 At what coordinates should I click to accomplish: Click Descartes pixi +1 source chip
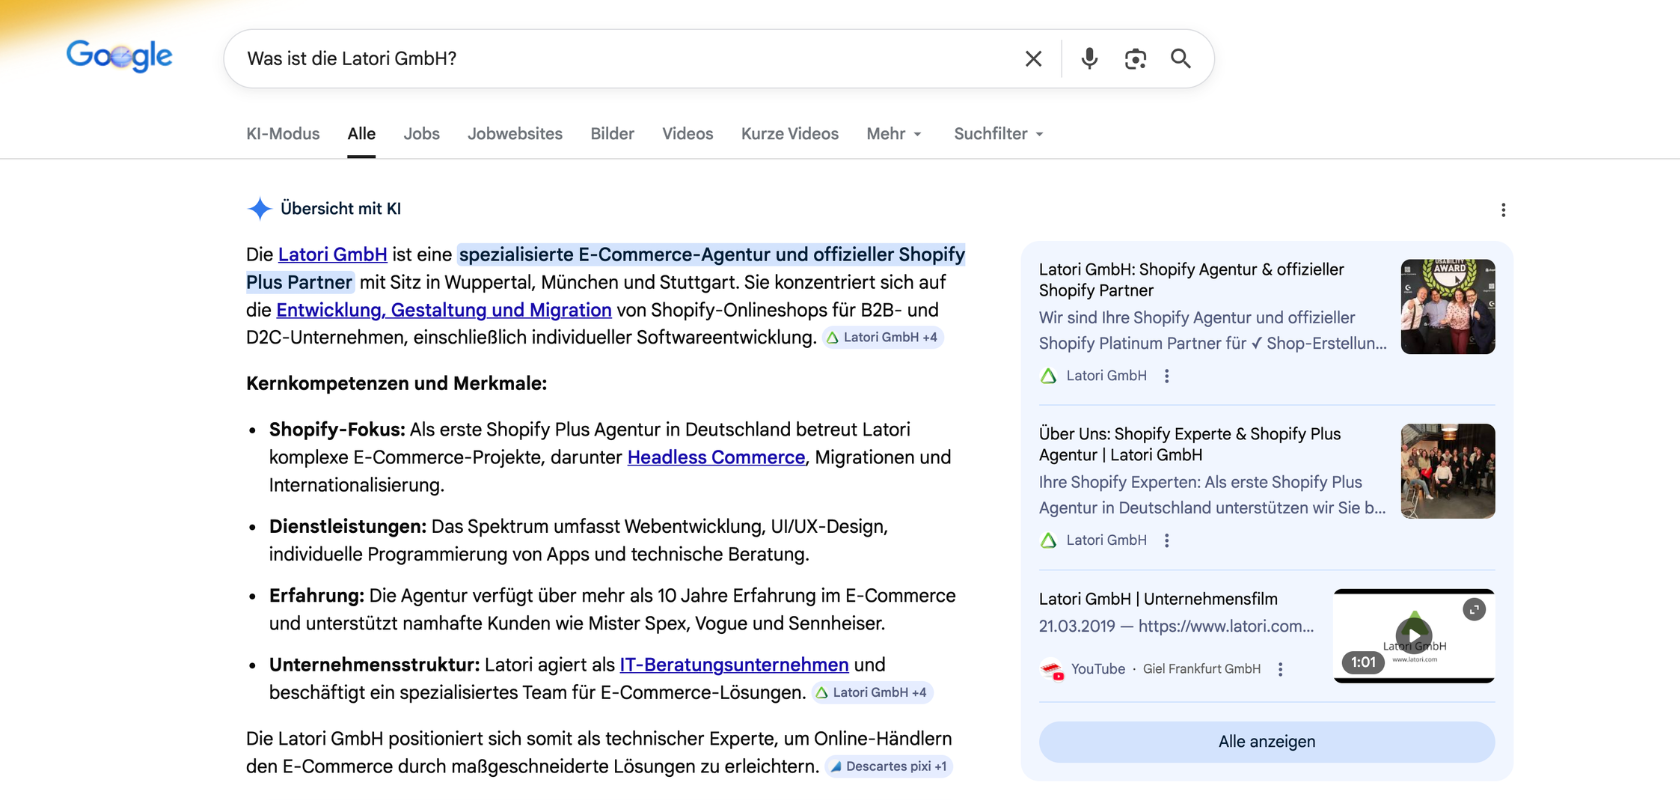(x=889, y=767)
